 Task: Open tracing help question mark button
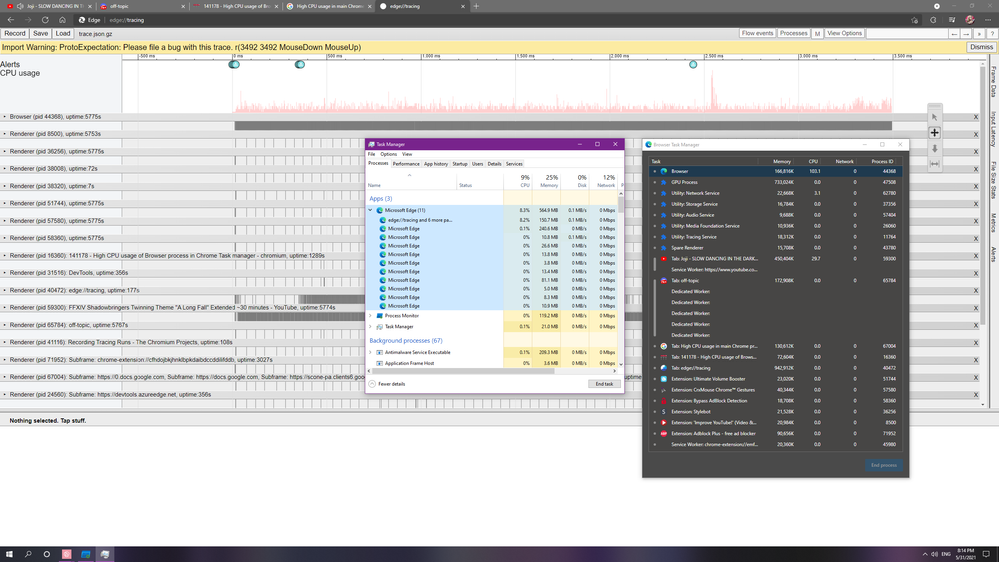tap(992, 34)
